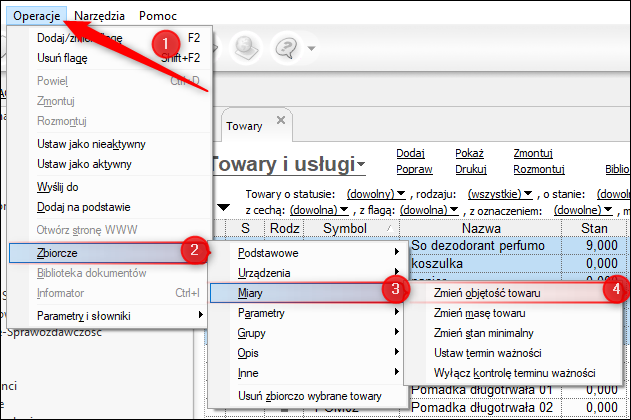Switch to the Towary tab

pos(244,126)
